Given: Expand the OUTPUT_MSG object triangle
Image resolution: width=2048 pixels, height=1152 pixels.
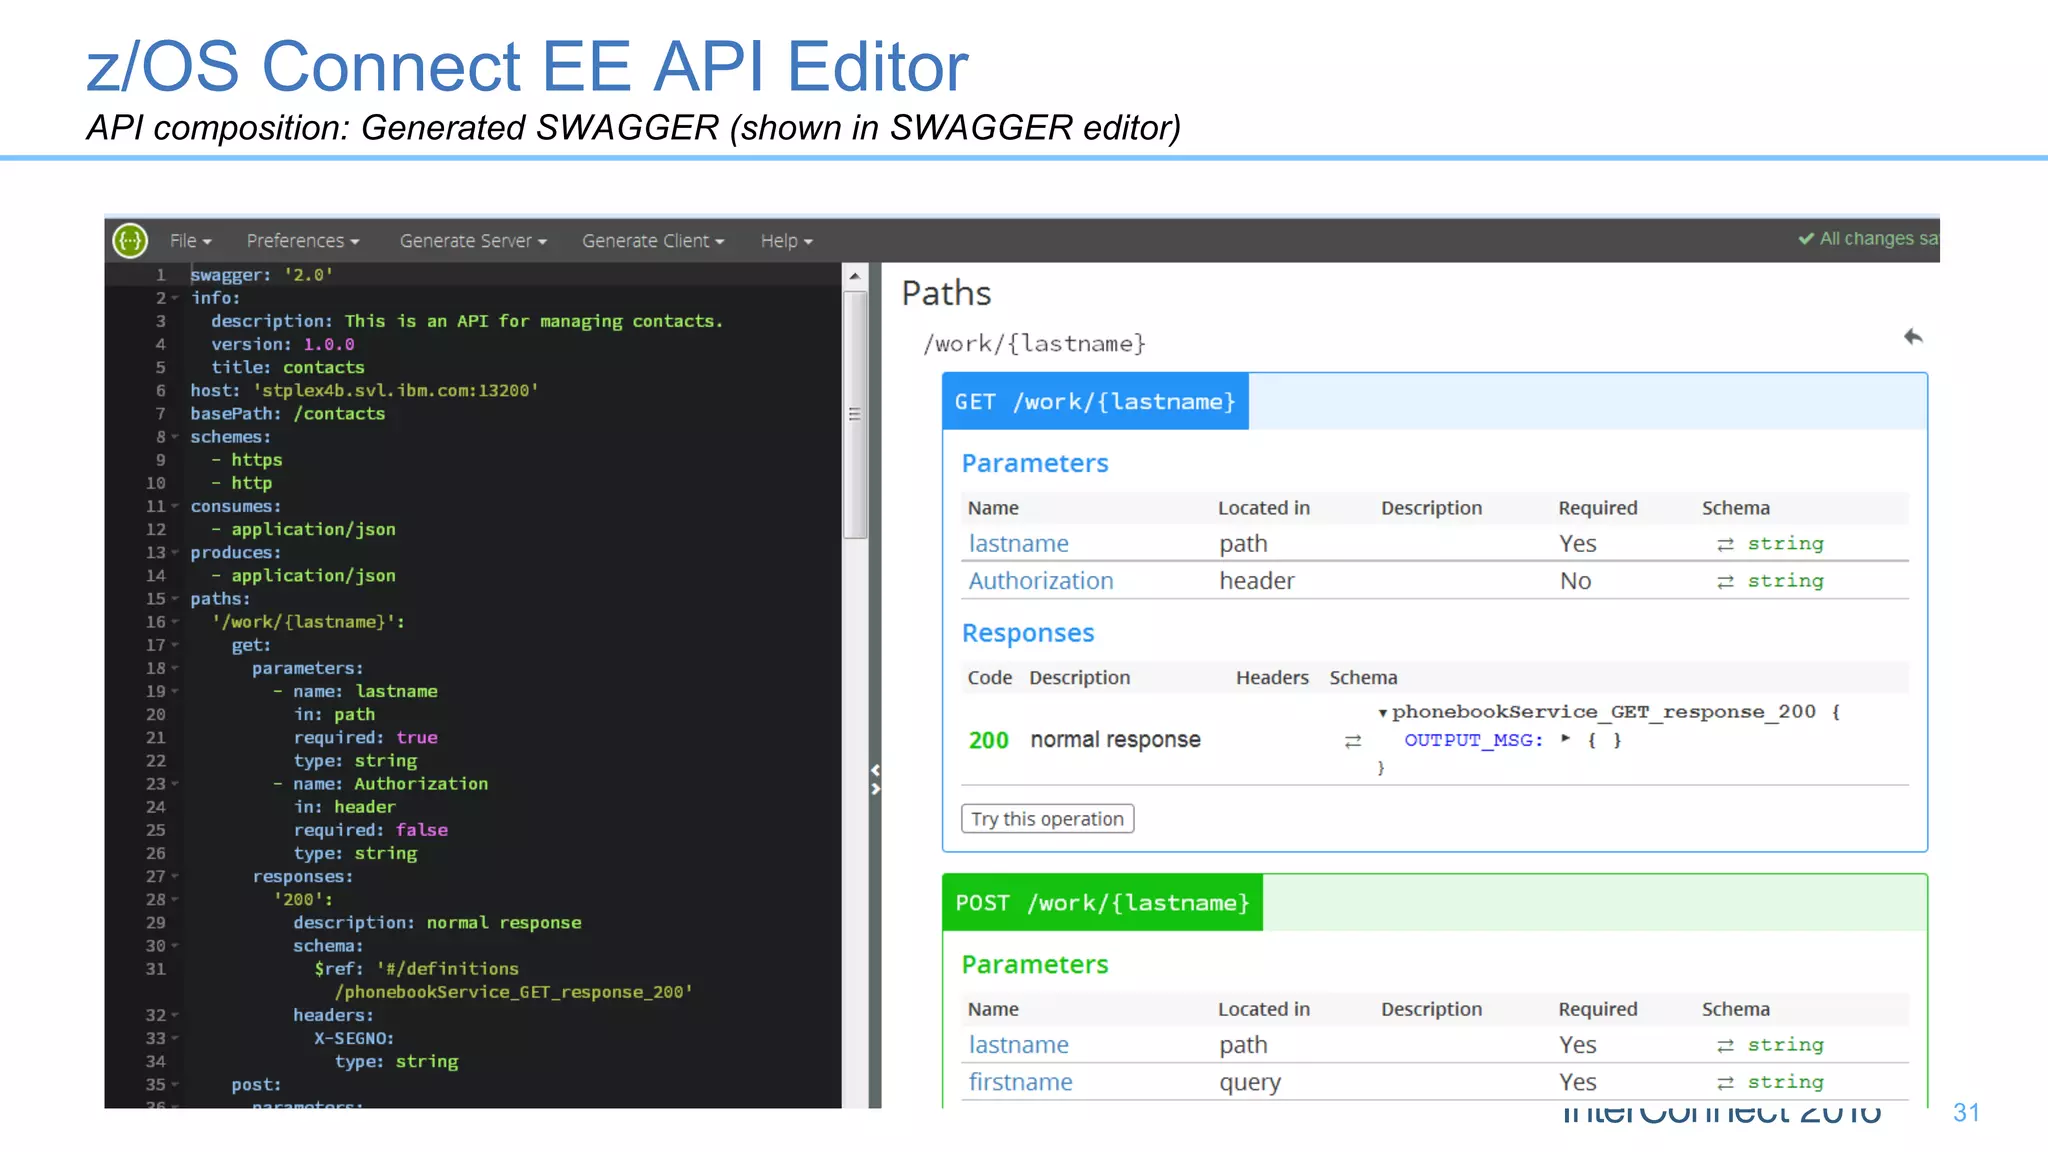Looking at the screenshot, I should click(x=1565, y=739).
